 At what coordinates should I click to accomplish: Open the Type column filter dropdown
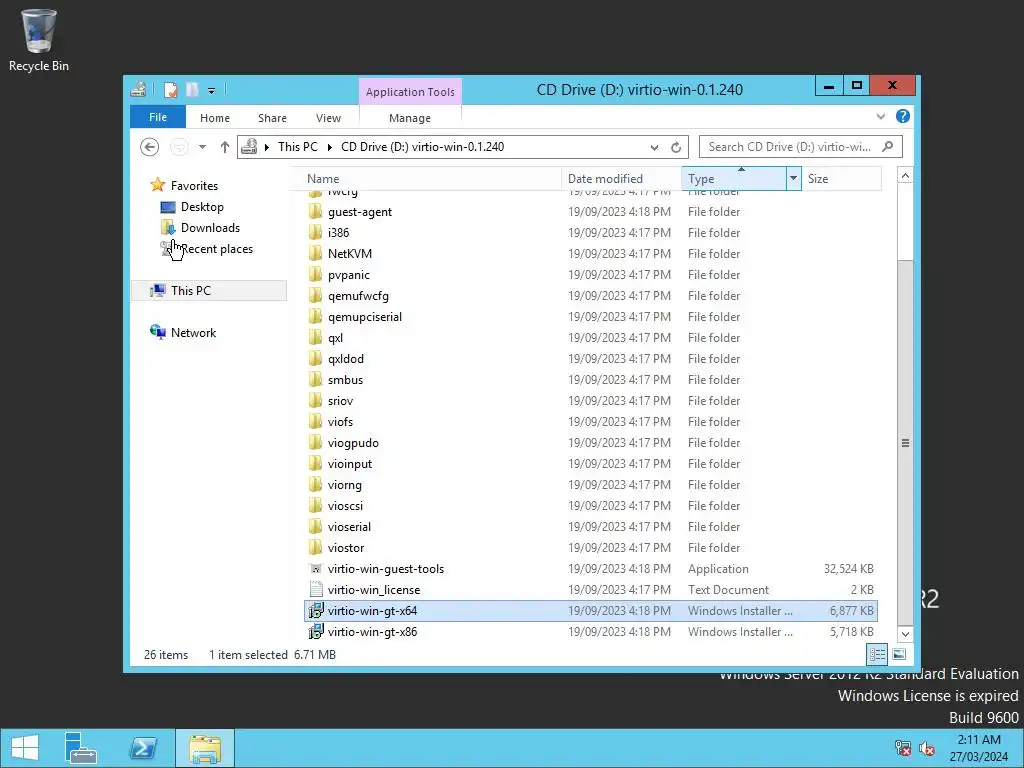click(x=793, y=178)
